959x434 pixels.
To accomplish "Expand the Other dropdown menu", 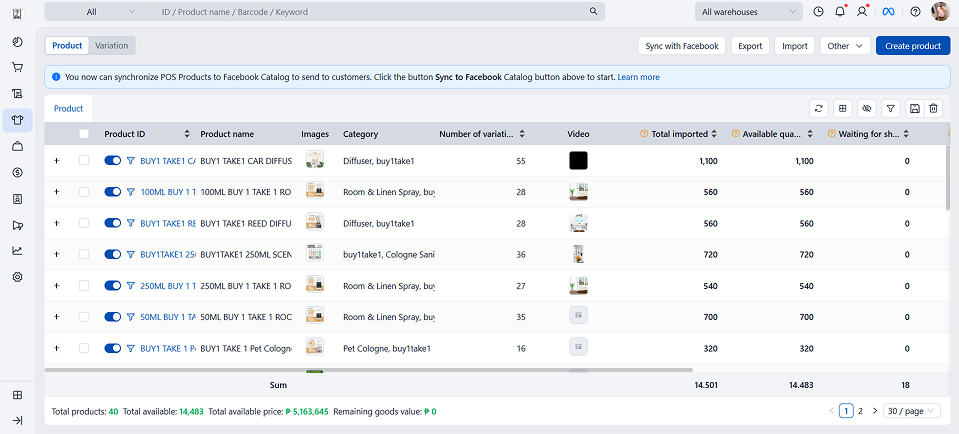I will point(845,46).
